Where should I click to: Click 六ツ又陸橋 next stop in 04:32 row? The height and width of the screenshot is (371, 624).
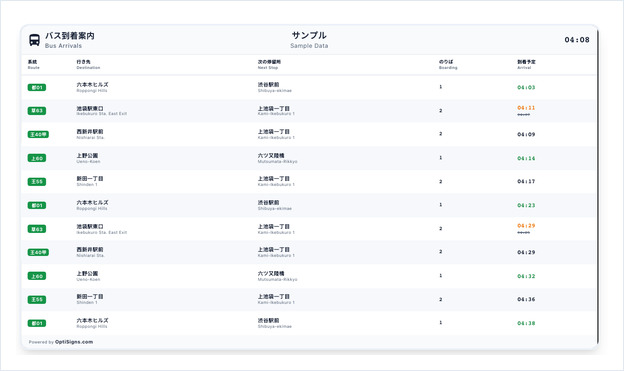pyautogui.click(x=271, y=273)
